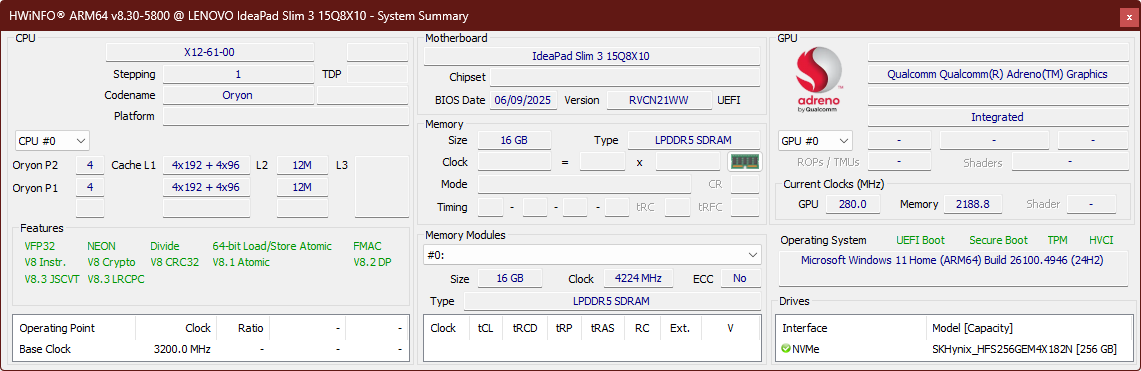Expand the memory module #0 dropdown
Screen dimensions: 1141x371
(x=592, y=255)
